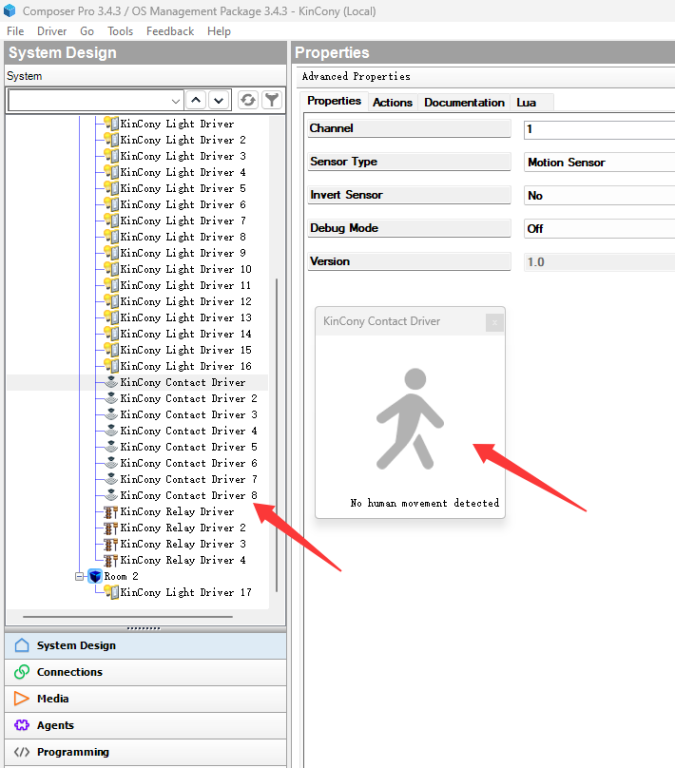Select KinCony Contact Driver in tree

(183, 383)
